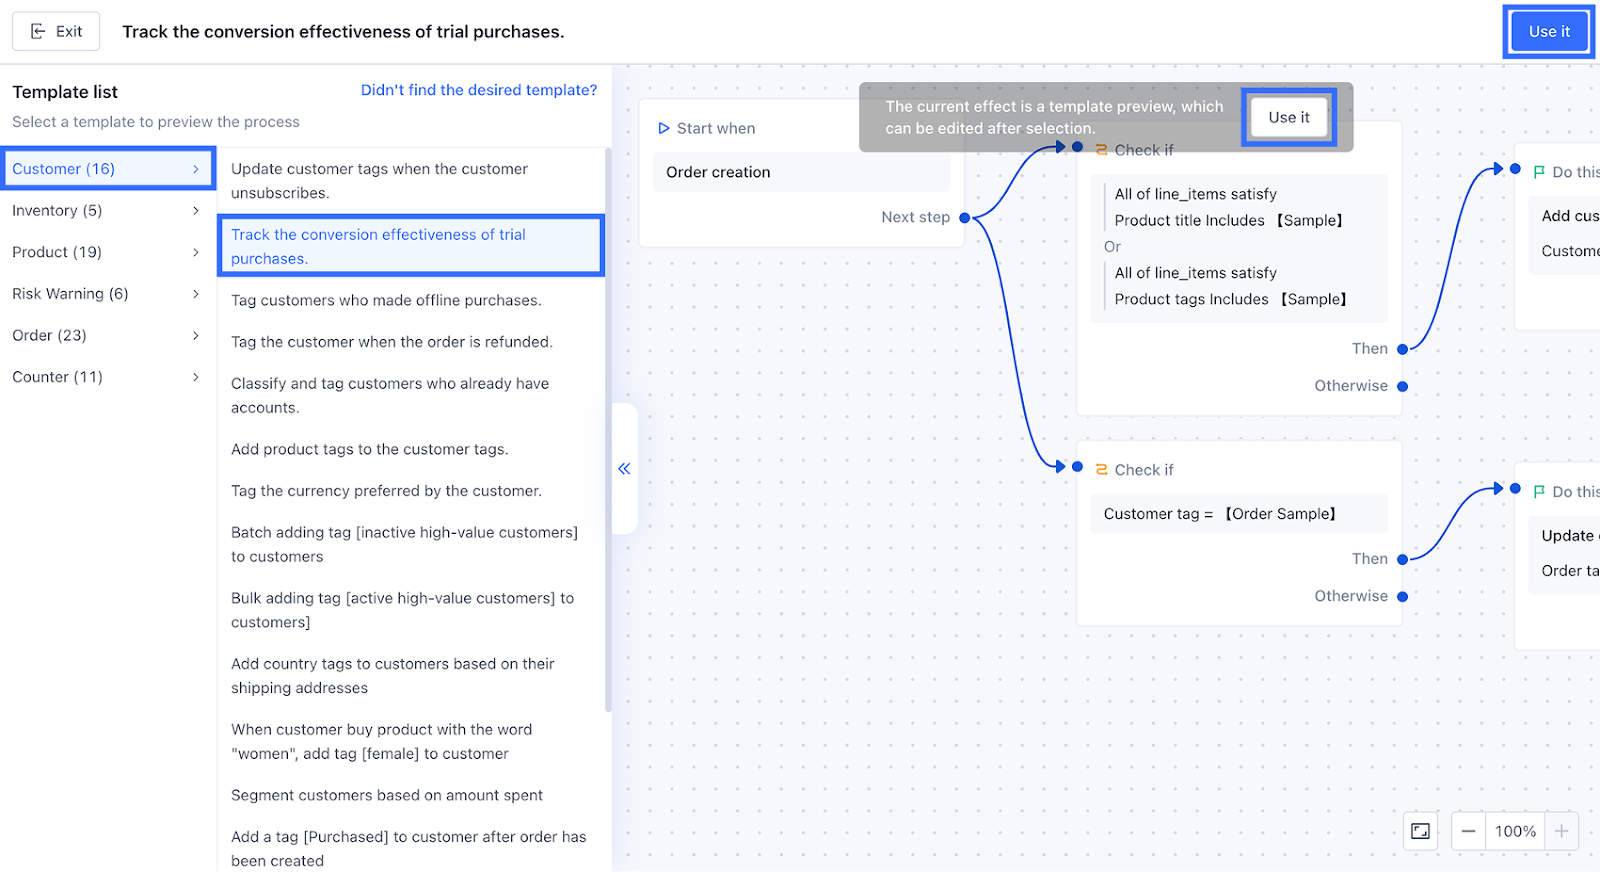Click the Start when play icon
This screenshot has width=1600, height=872.
[663, 128]
